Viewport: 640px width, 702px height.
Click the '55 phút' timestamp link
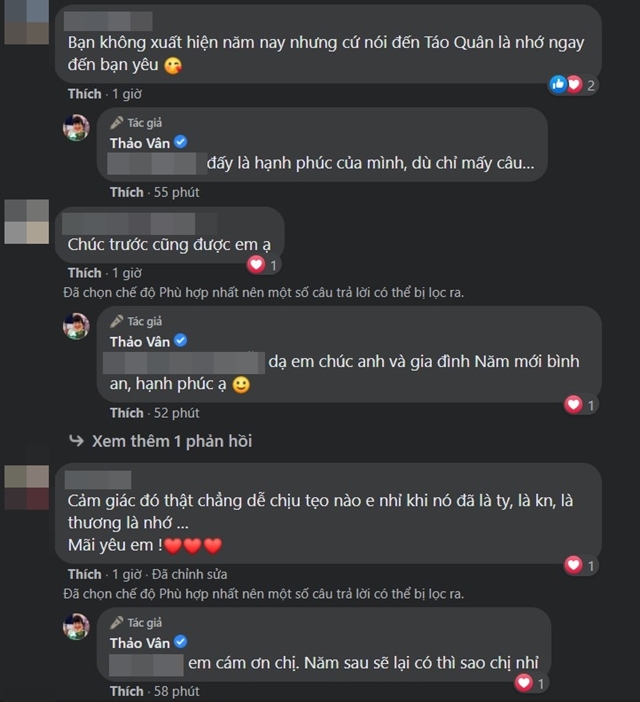pos(177,193)
